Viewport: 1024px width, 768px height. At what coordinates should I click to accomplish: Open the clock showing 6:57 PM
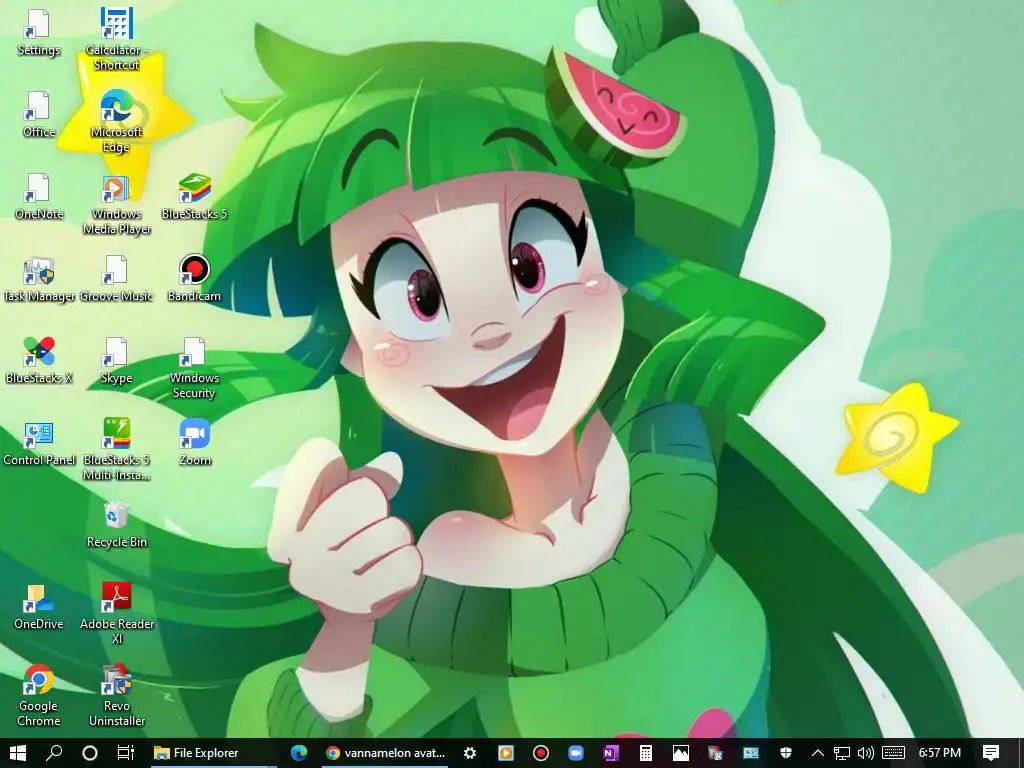coord(940,753)
